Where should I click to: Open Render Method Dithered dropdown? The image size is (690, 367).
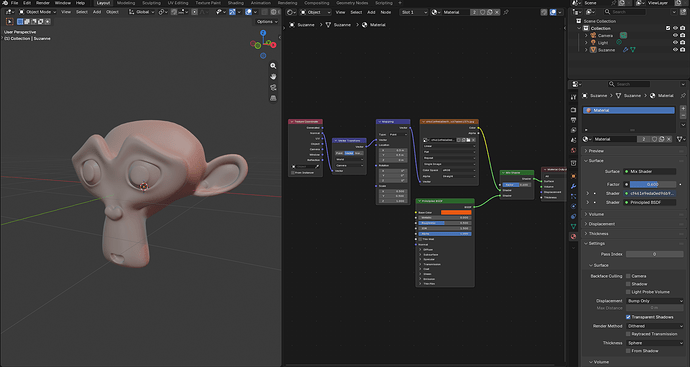(655, 326)
